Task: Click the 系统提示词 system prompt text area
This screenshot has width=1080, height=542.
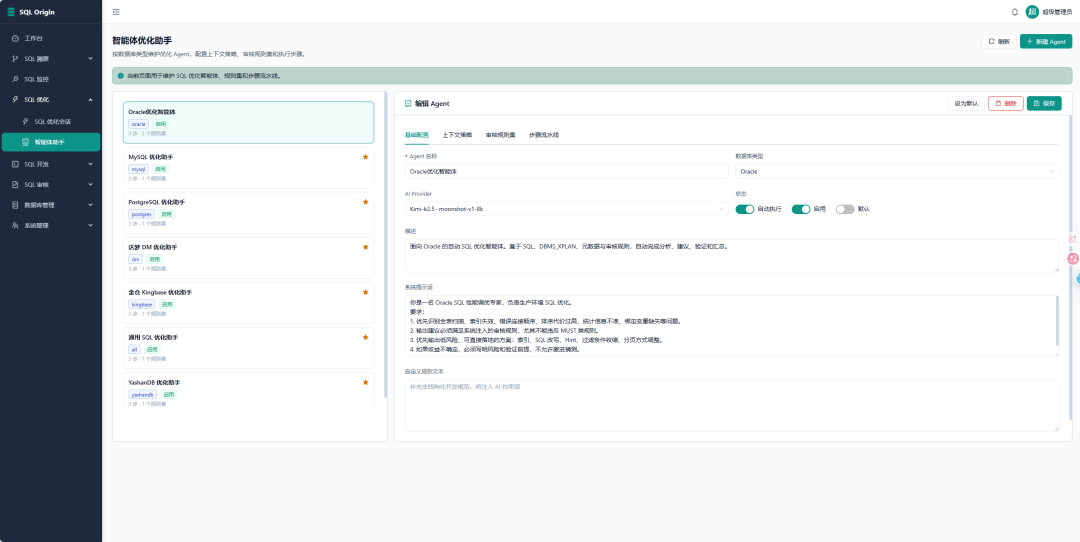Action: click(731, 326)
